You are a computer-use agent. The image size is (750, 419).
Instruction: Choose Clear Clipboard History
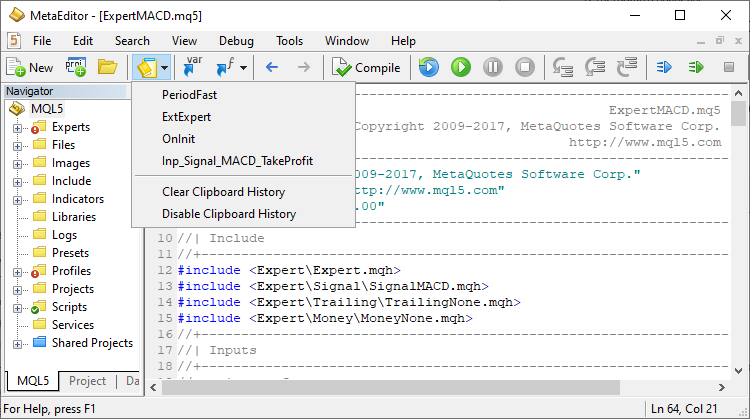(243, 192)
